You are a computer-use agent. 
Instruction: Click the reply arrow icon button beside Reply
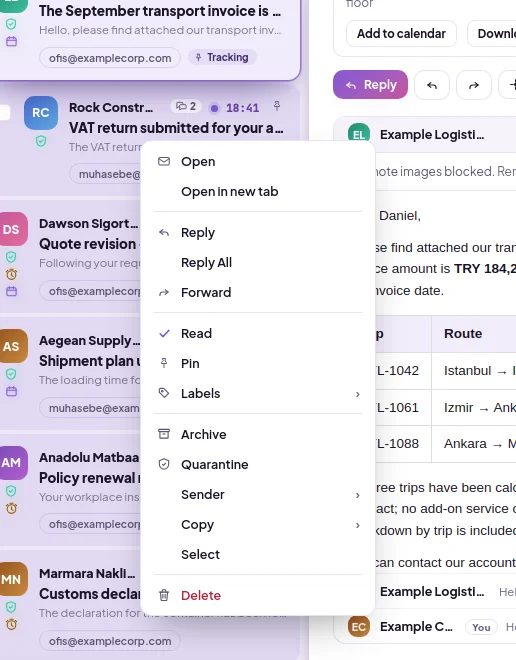point(432,85)
